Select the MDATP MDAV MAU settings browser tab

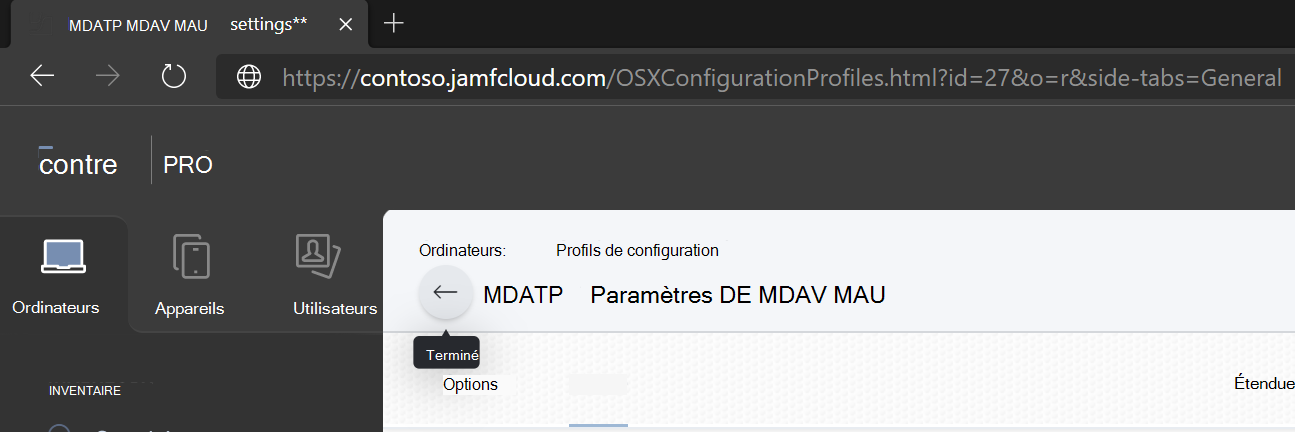click(x=187, y=25)
